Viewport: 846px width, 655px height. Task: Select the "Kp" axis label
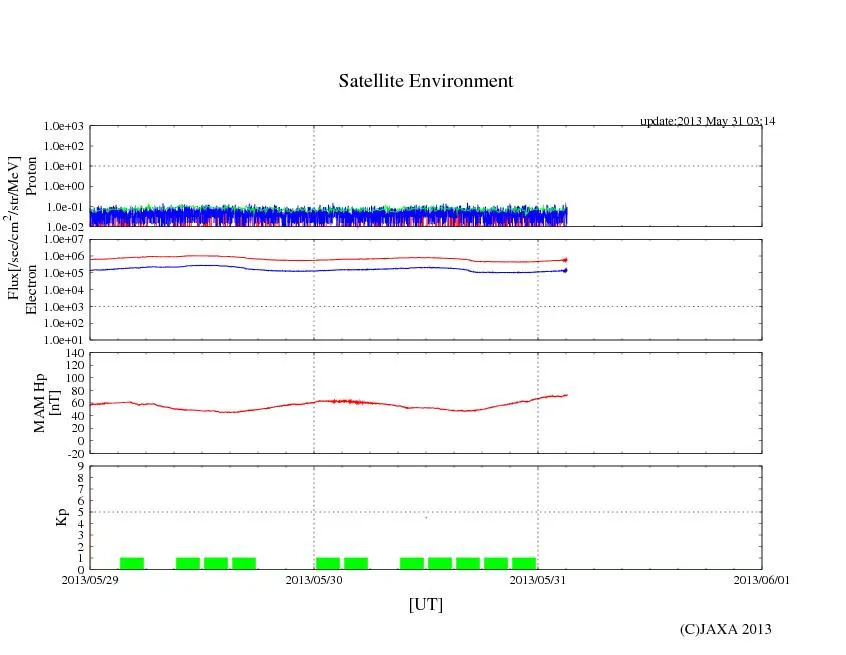62,517
